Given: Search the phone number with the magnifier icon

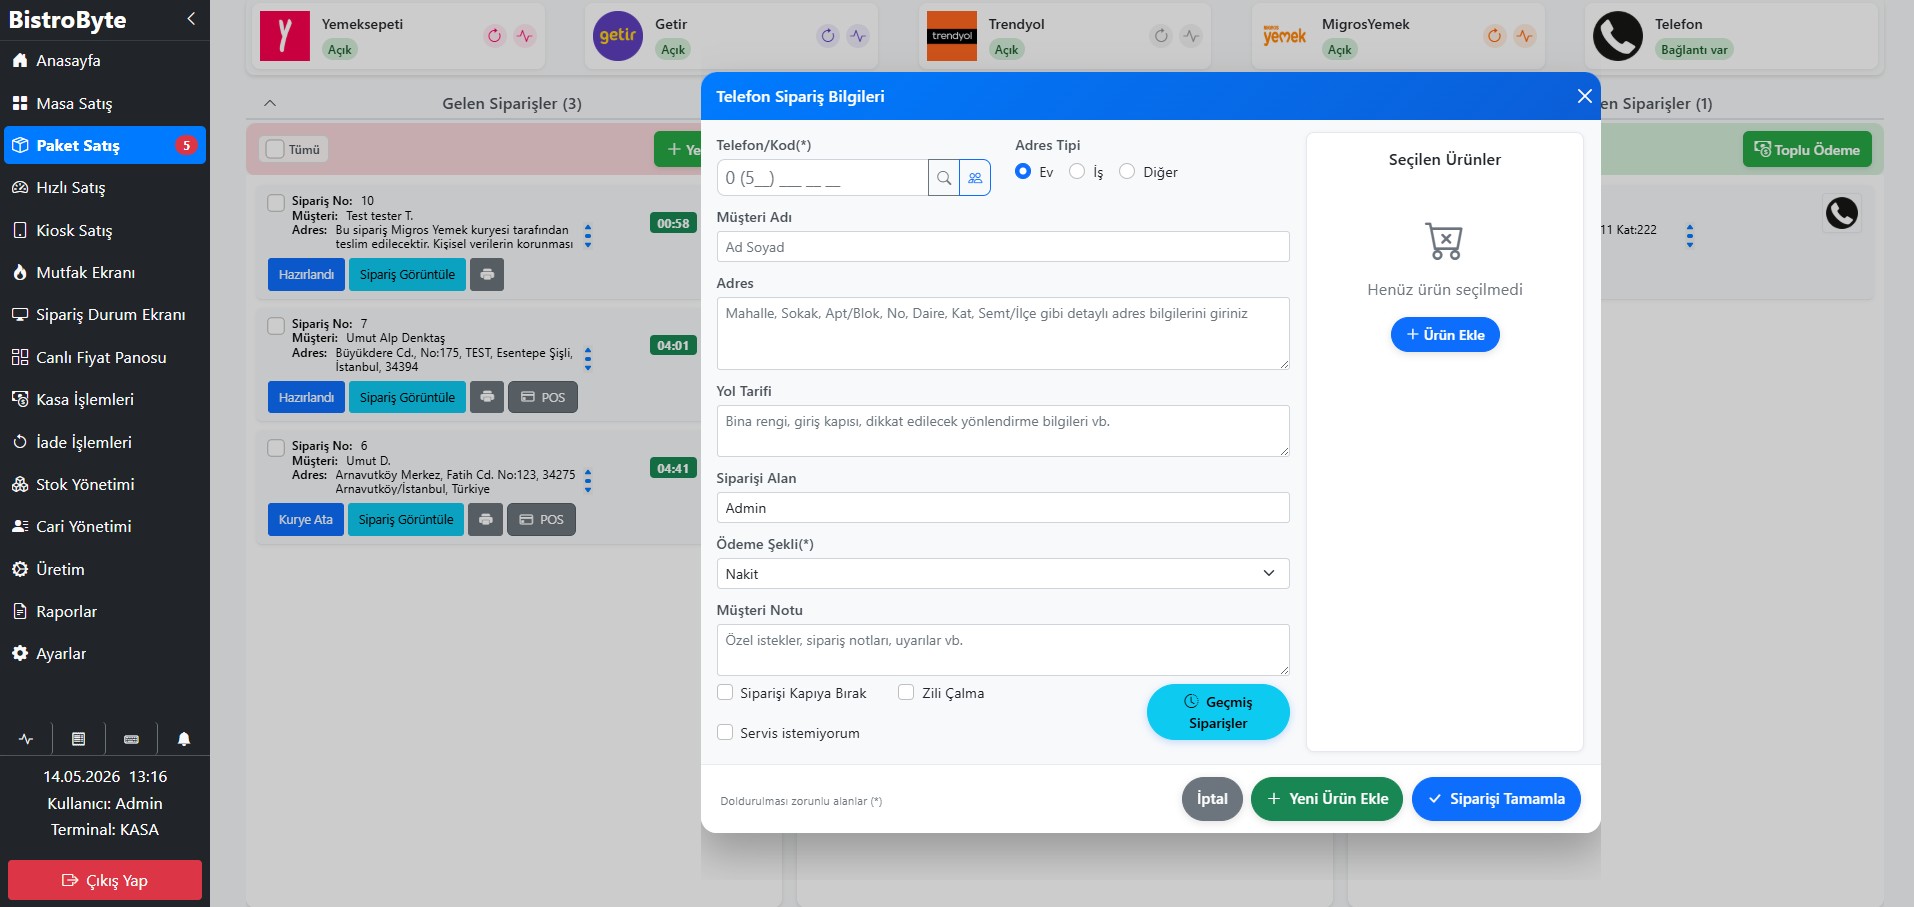Looking at the screenshot, I should coord(944,178).
